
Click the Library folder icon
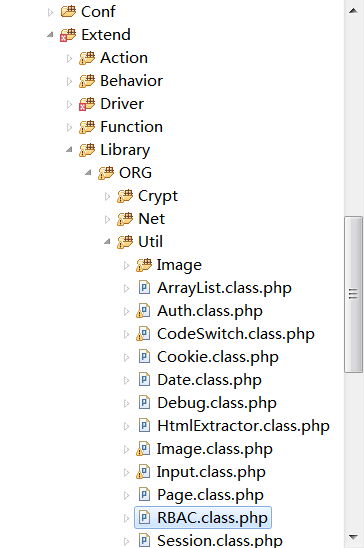coord(87,150)
